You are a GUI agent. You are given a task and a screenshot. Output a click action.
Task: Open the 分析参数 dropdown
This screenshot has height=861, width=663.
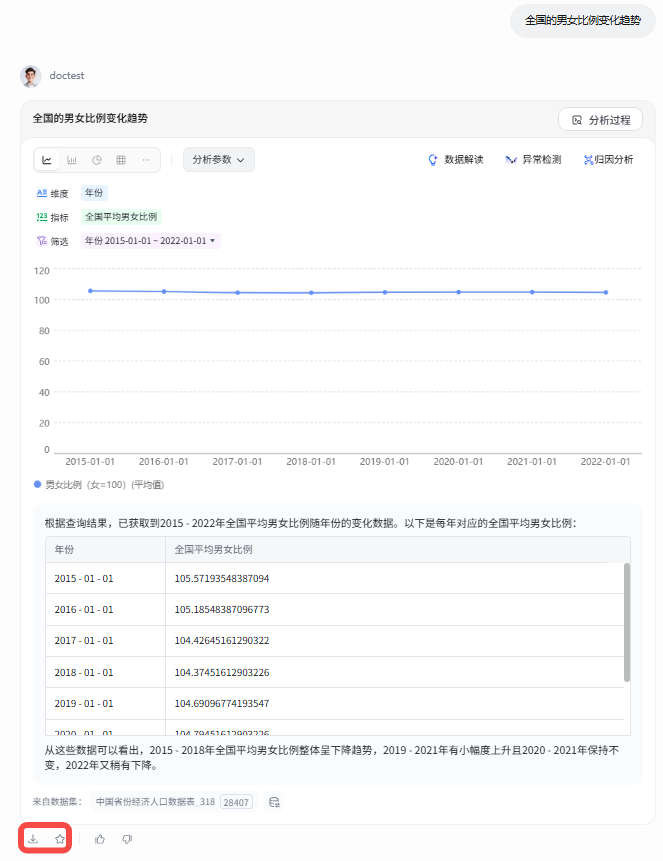point(218,160)
